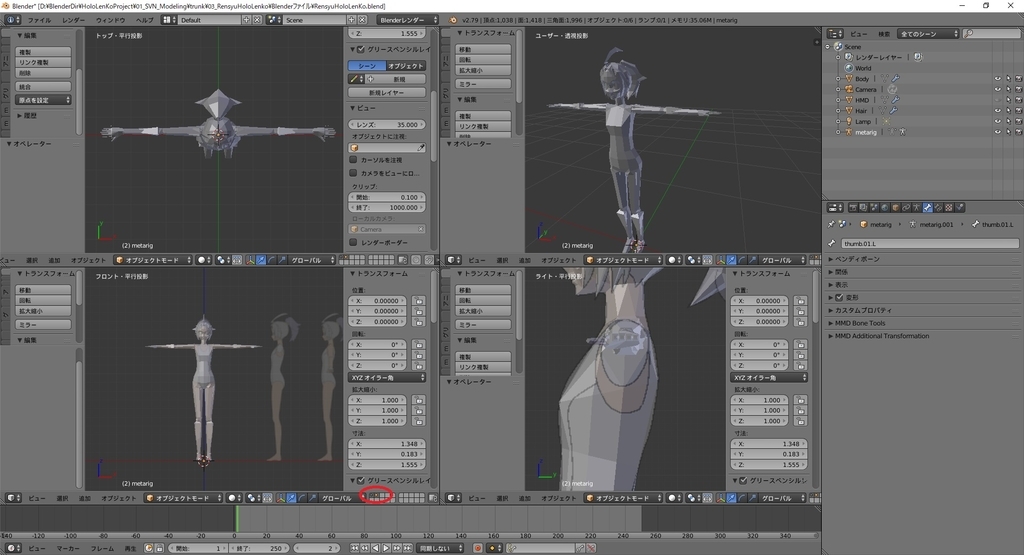
Task: Click properties editor type icon
Action: tap(835, 208)
